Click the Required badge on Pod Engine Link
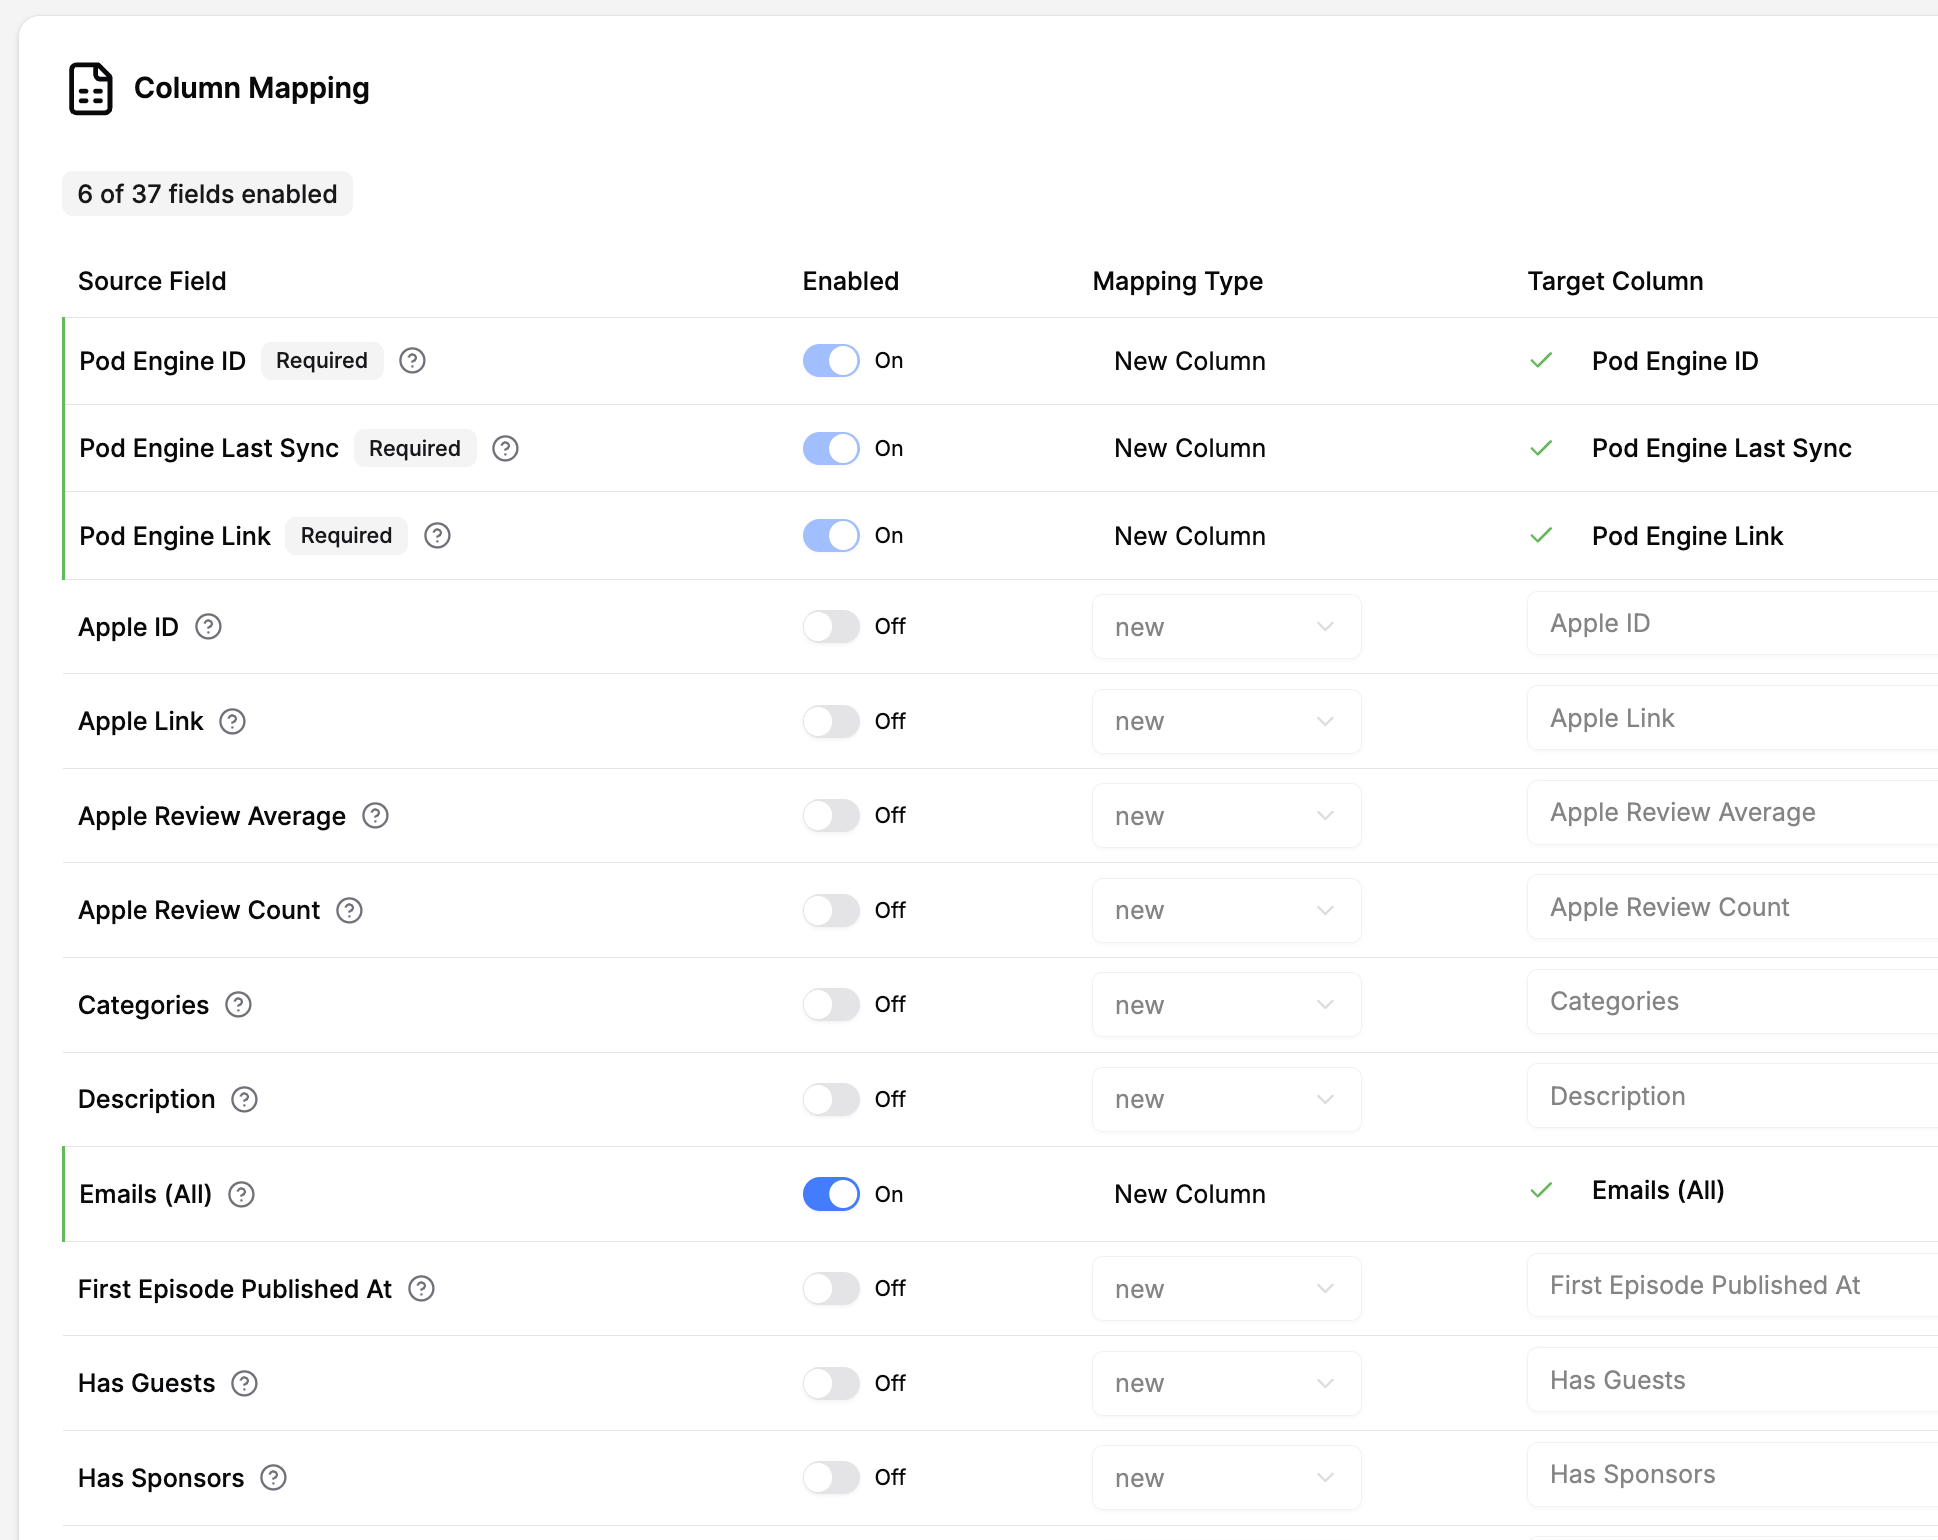 [x=346, y=536]
